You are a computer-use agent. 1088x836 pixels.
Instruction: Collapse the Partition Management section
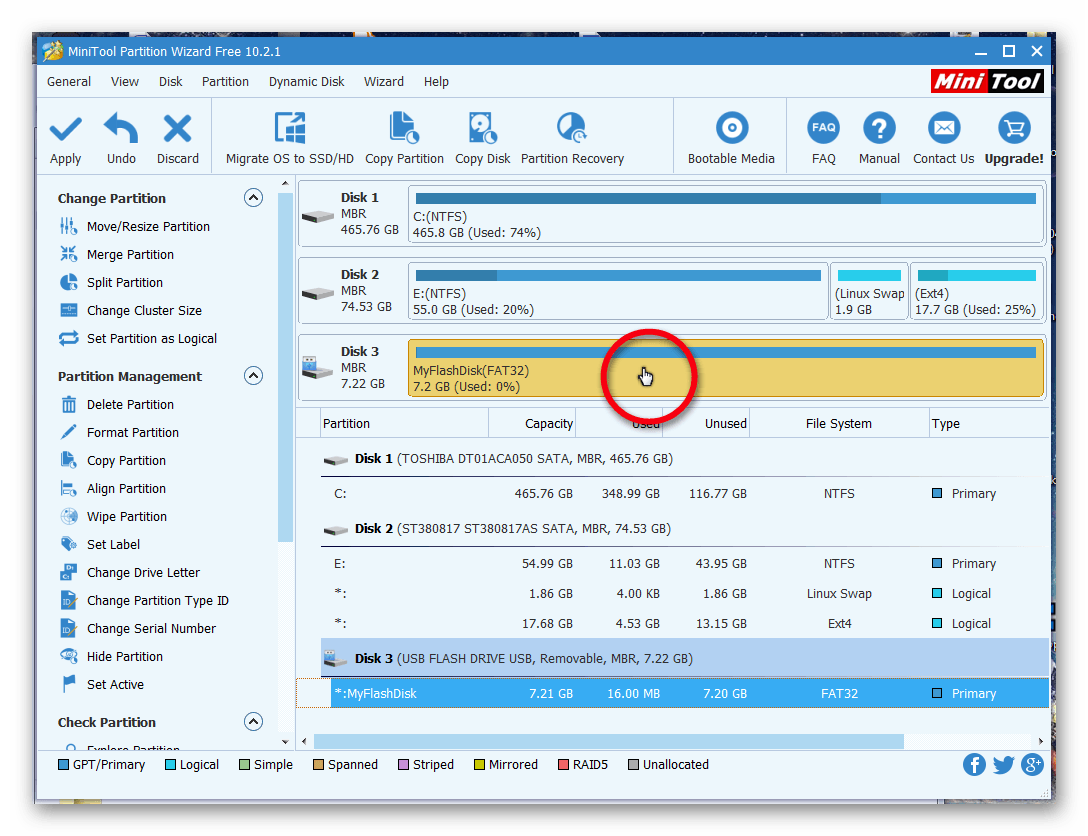[x=254, y=376]
